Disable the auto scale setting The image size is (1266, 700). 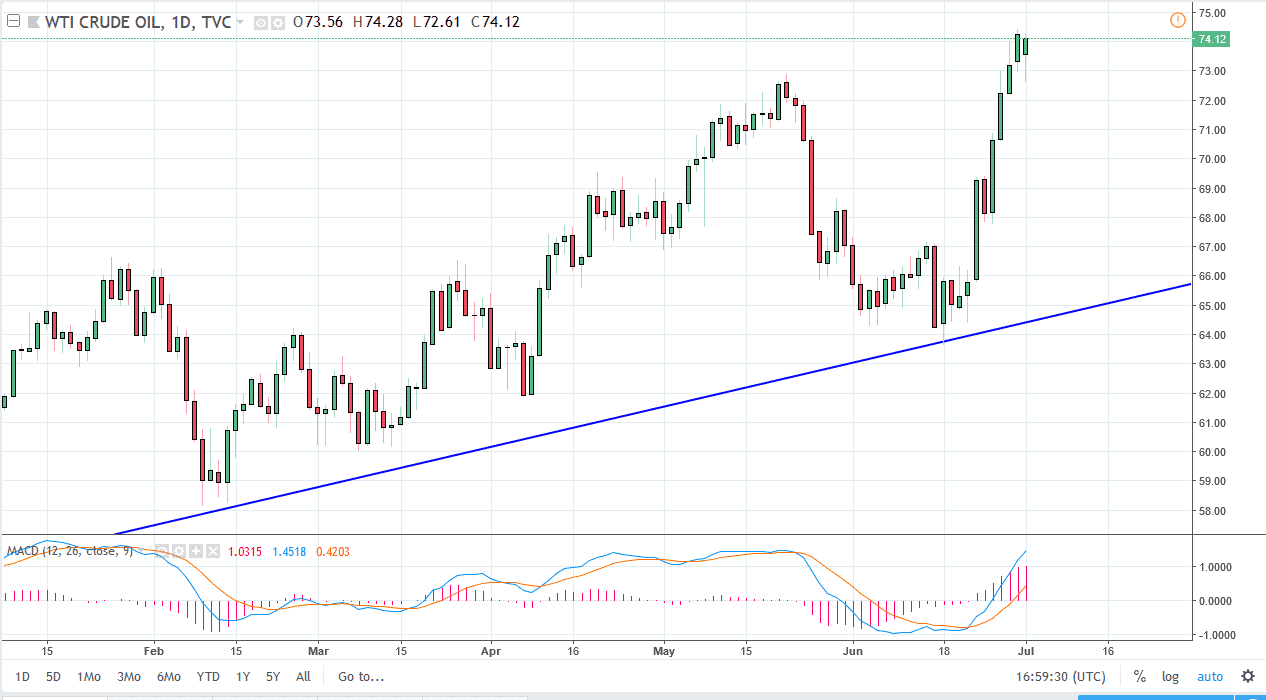[1210, 677]
